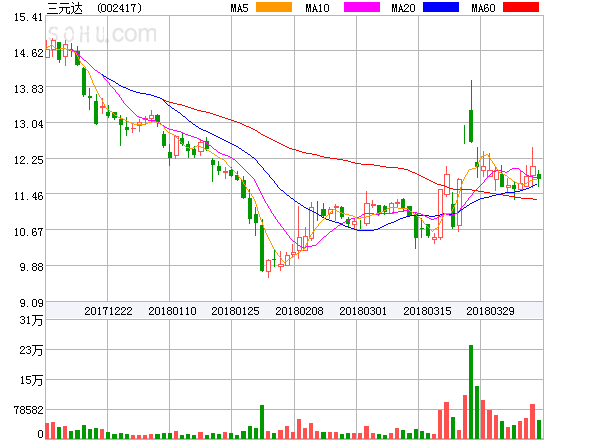600x440 pixels.
Task: Click the 20180315 date label
Action: (x=427, y=311)
